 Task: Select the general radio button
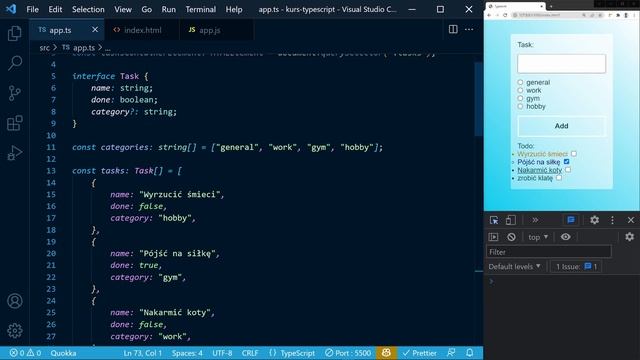point(520,82)
